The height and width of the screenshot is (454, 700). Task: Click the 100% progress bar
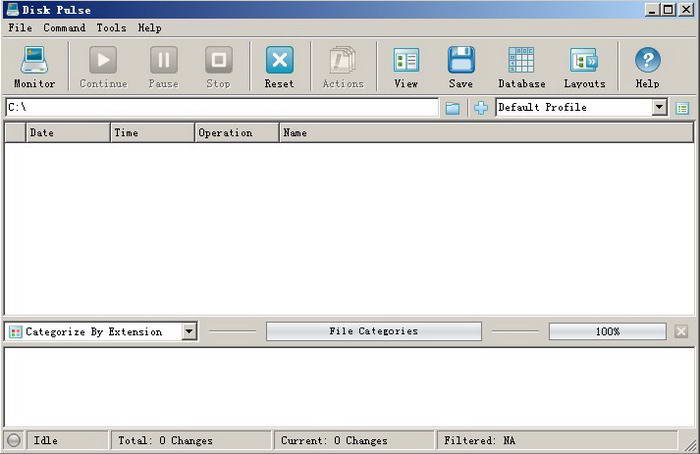[608, 331]
